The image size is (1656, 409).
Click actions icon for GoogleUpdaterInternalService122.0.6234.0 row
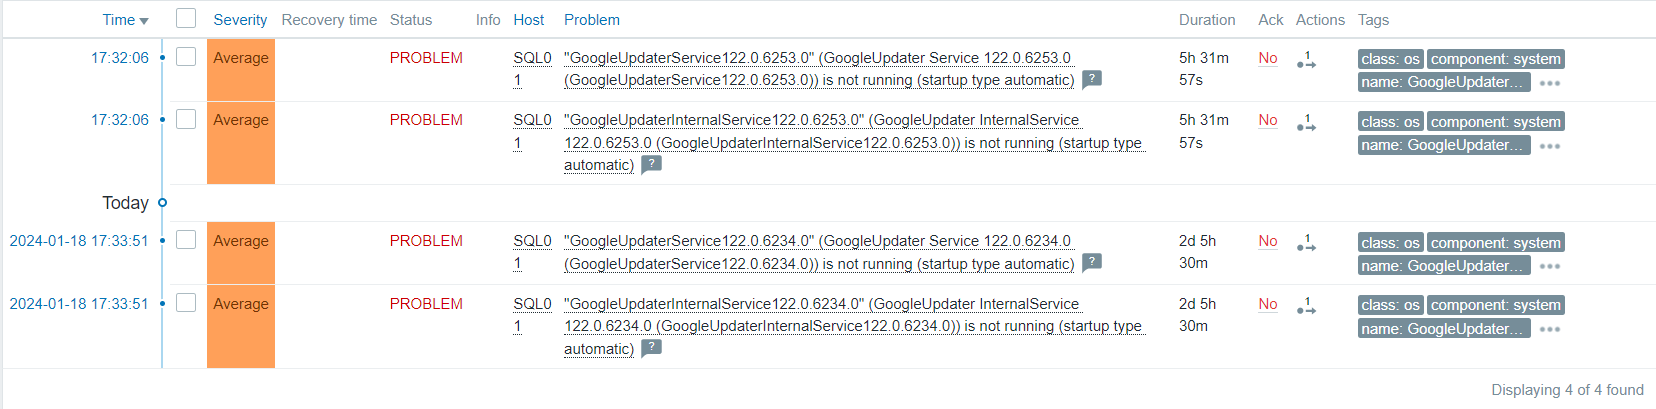(x=1306, y=306)
